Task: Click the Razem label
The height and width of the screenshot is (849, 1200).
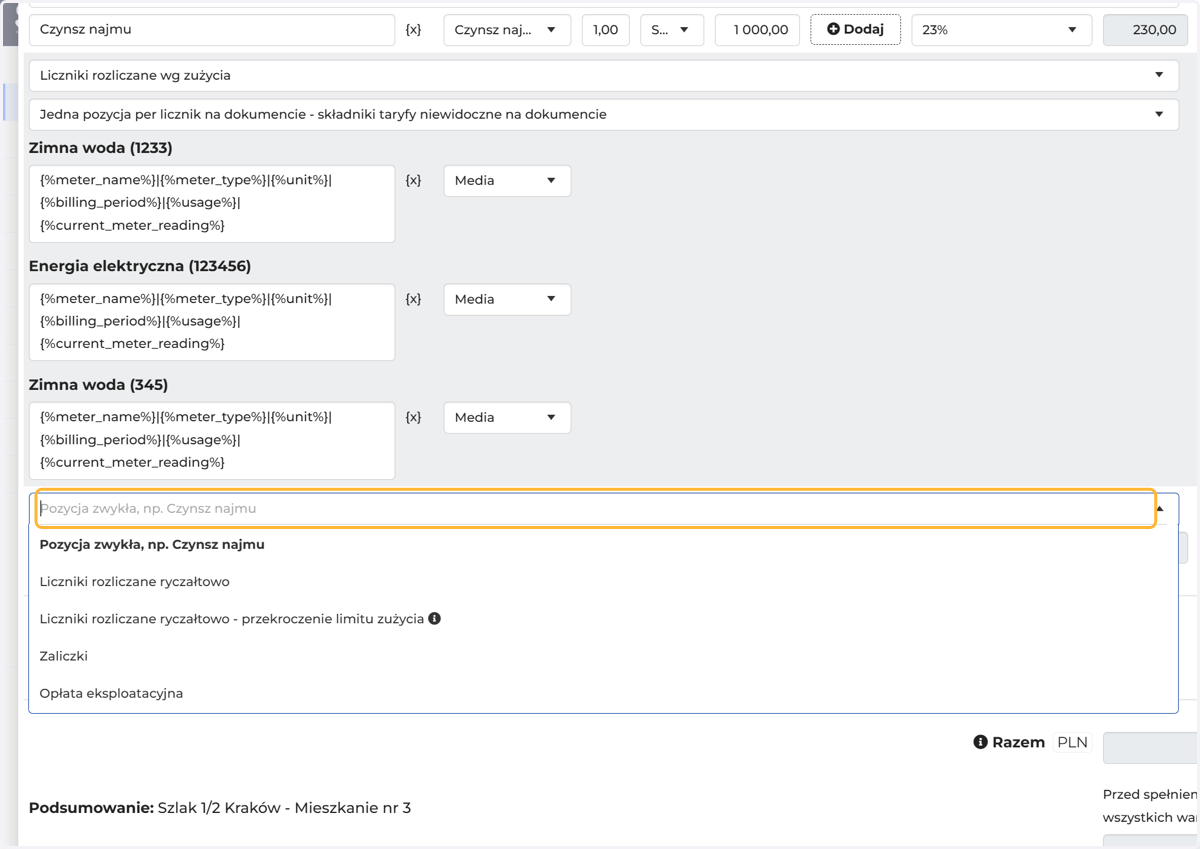Action: [x=1018, y=742]
